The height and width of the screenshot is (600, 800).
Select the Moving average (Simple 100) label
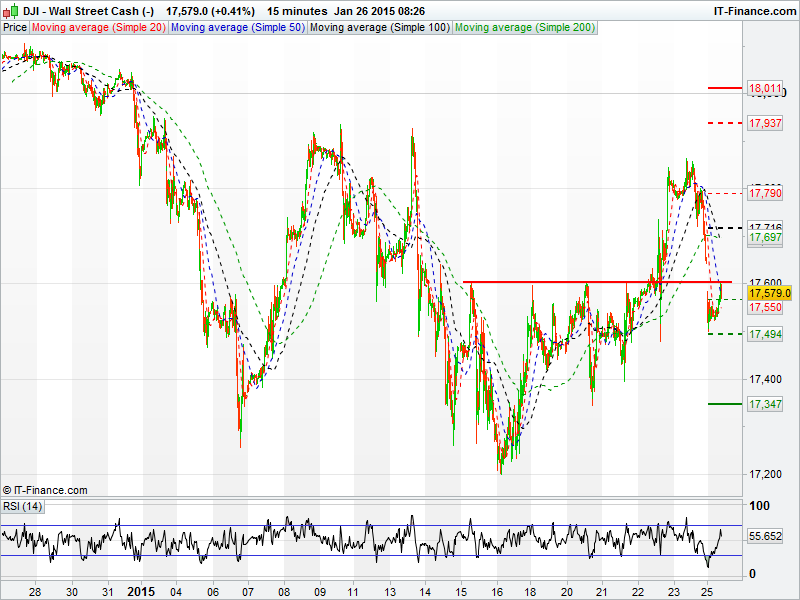pos(379,28)
